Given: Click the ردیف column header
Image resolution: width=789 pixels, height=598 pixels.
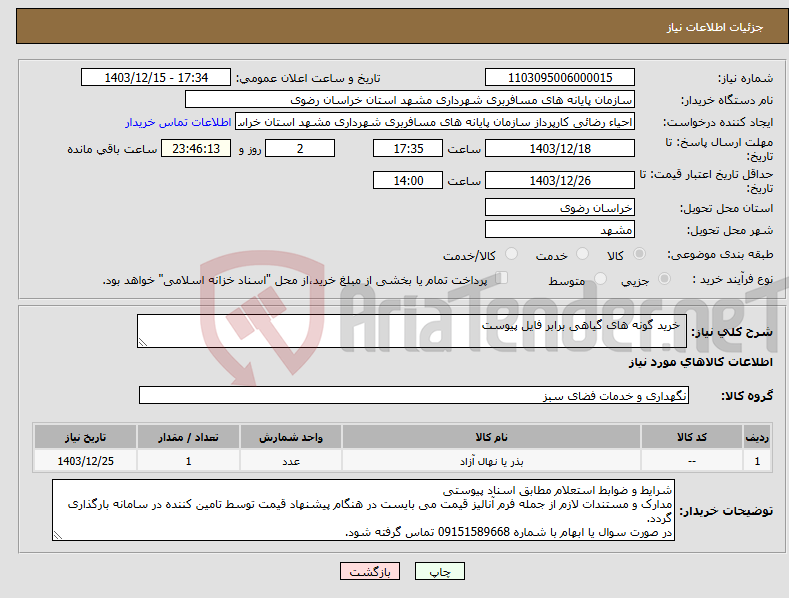Looking at the screenshot, I should coord(757,437).
